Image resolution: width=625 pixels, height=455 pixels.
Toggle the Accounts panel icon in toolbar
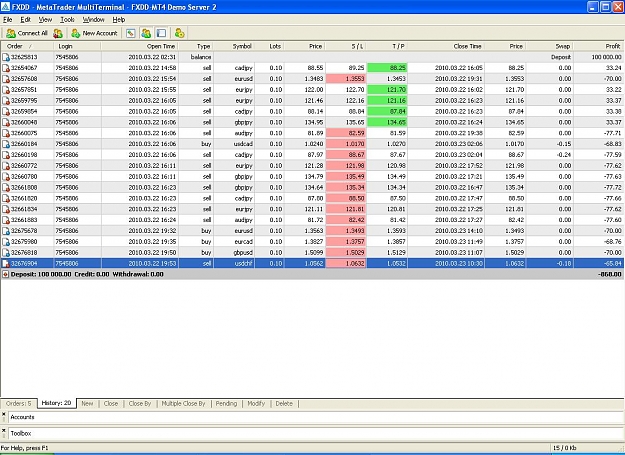(146, 33)
